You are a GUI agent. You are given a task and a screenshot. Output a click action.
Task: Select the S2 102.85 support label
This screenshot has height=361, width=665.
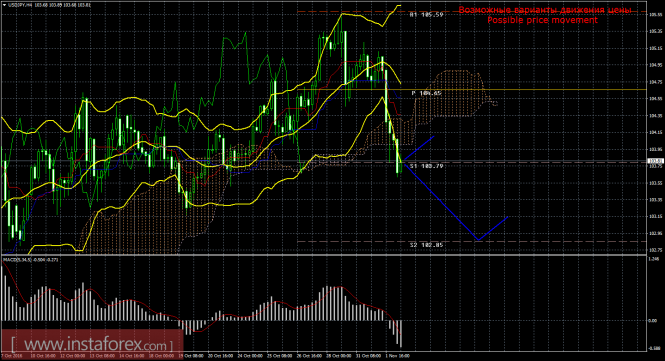coord(426,245)
